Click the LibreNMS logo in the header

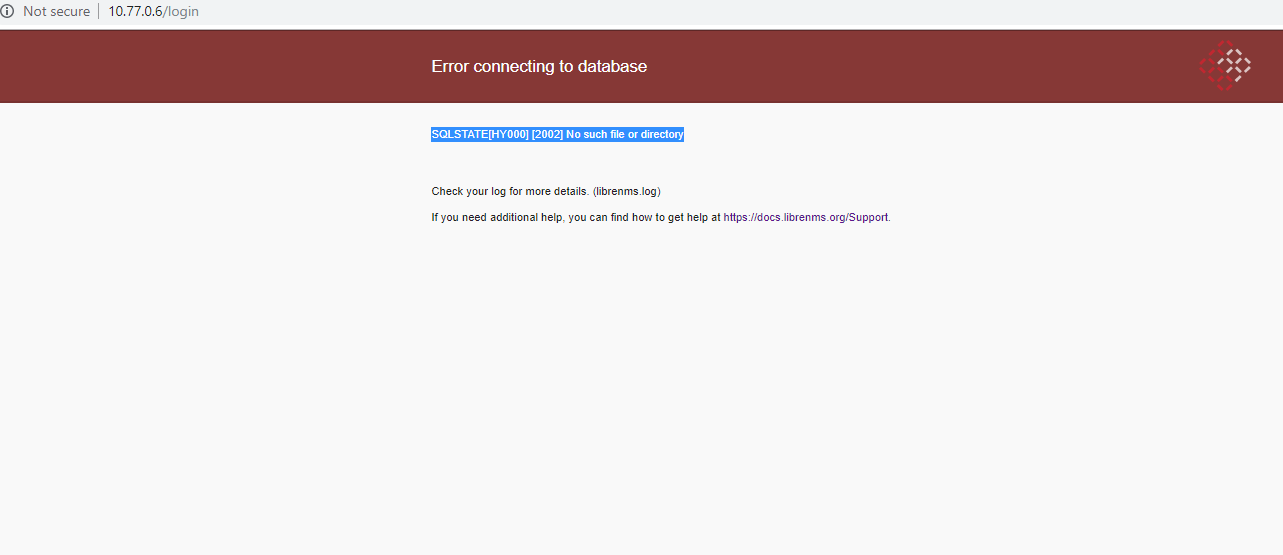click(1225, 66)
